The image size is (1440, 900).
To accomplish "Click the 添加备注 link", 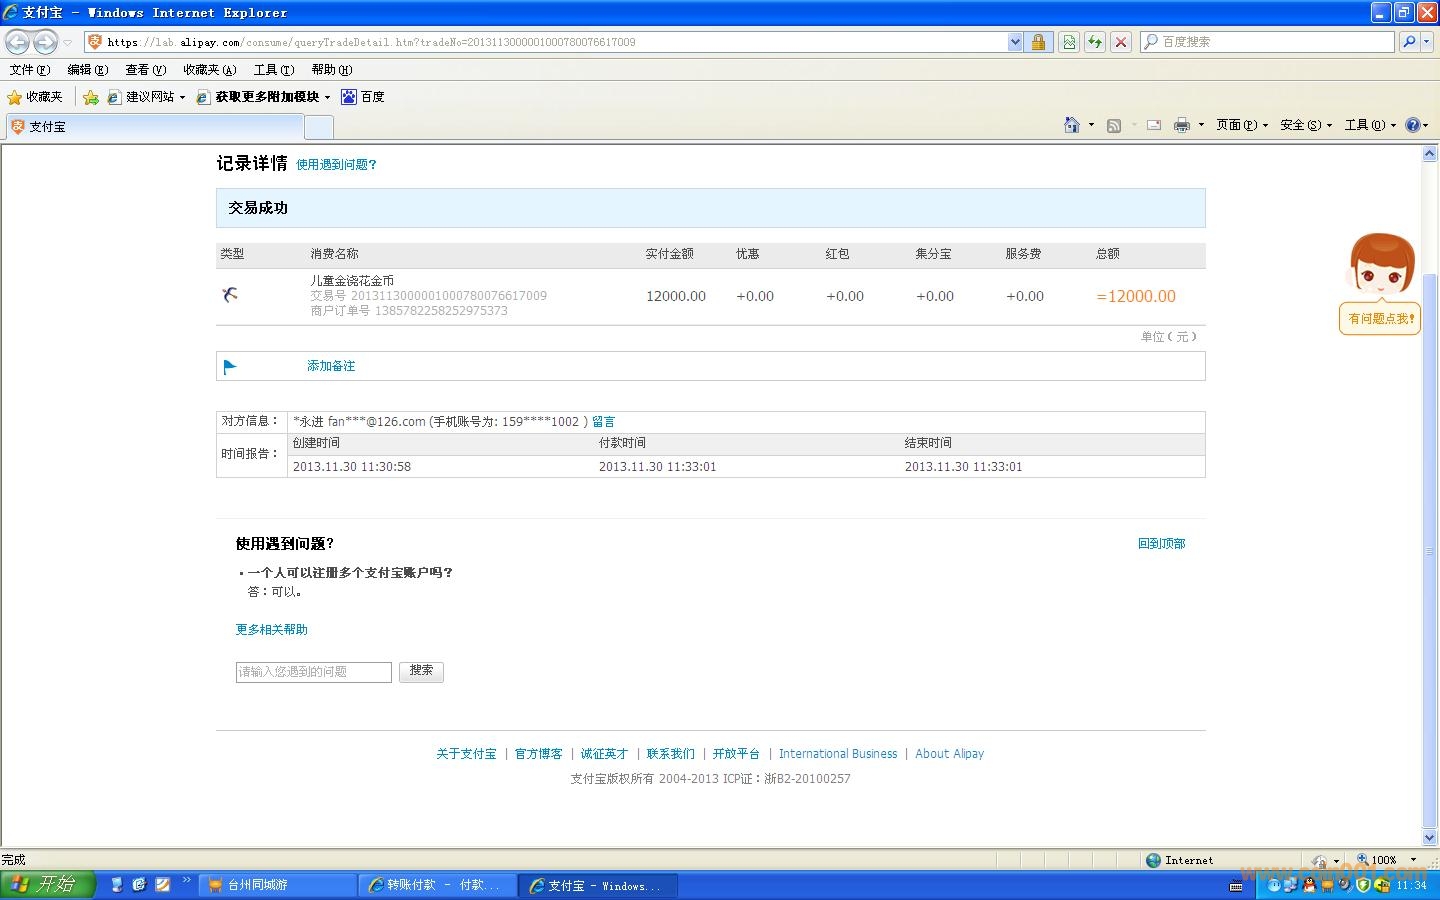I will (x=331, y=366).
